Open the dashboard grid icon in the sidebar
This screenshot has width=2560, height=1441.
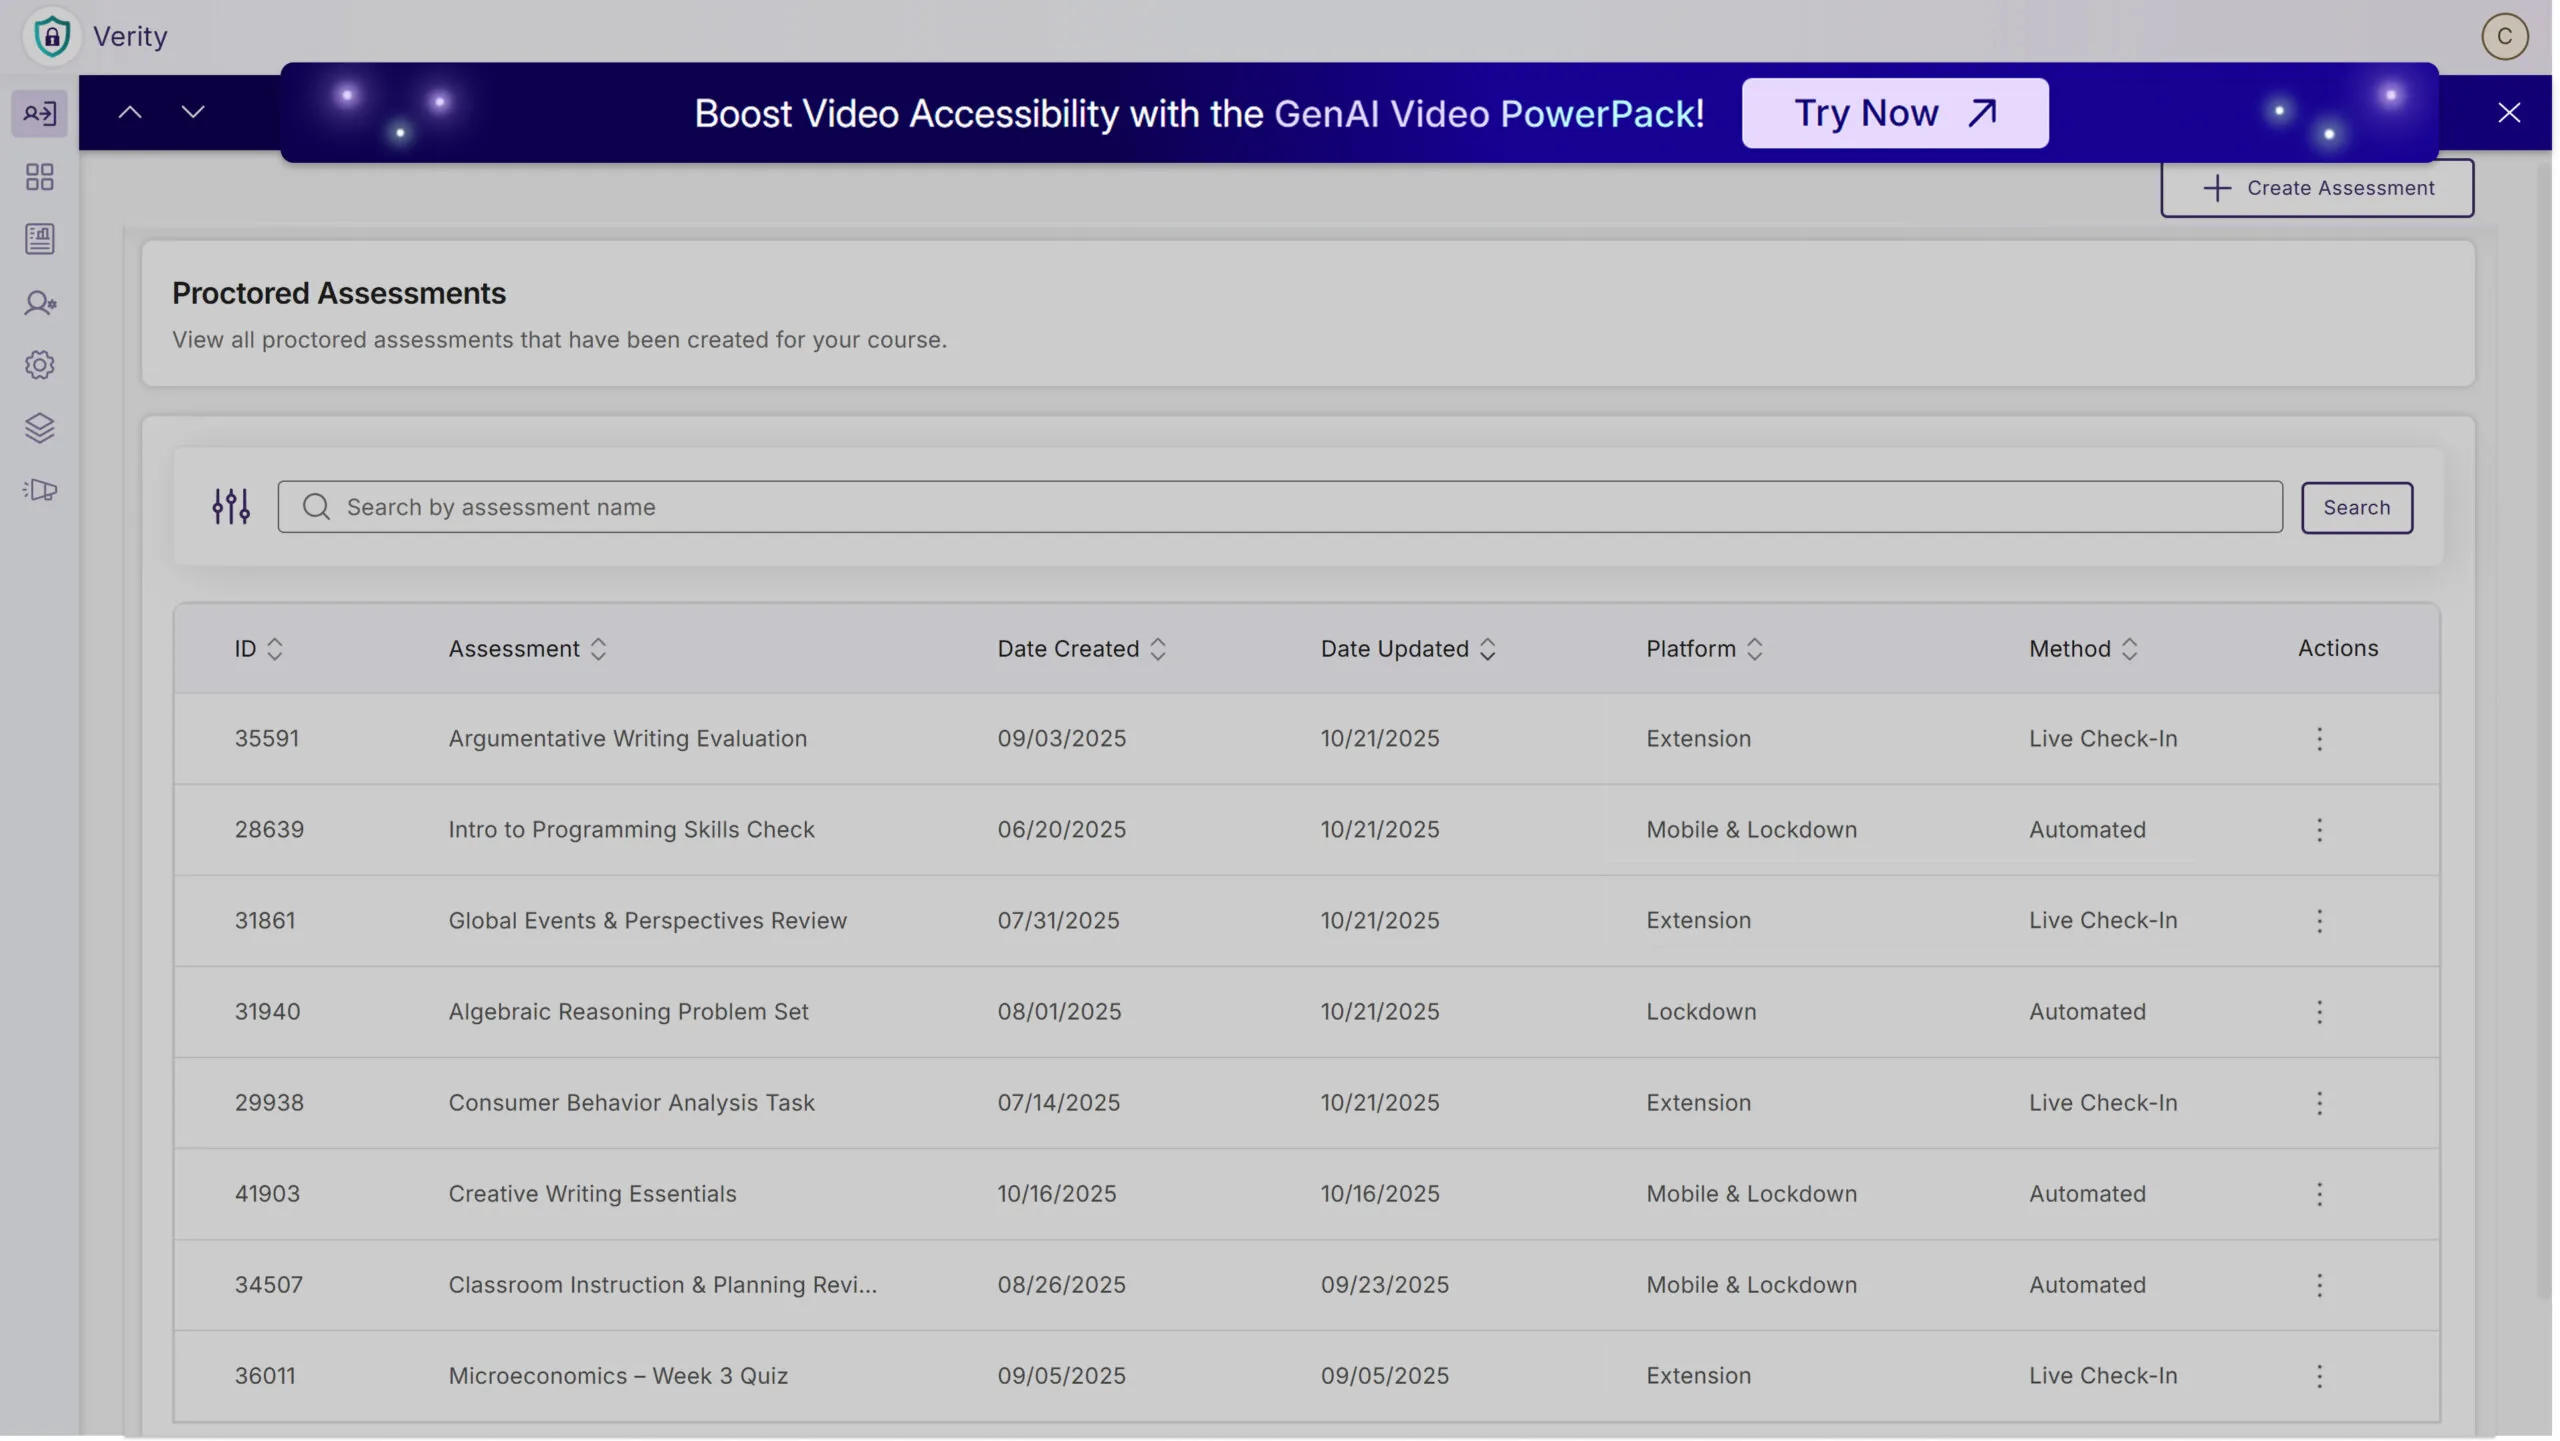(x=39, y=176)
